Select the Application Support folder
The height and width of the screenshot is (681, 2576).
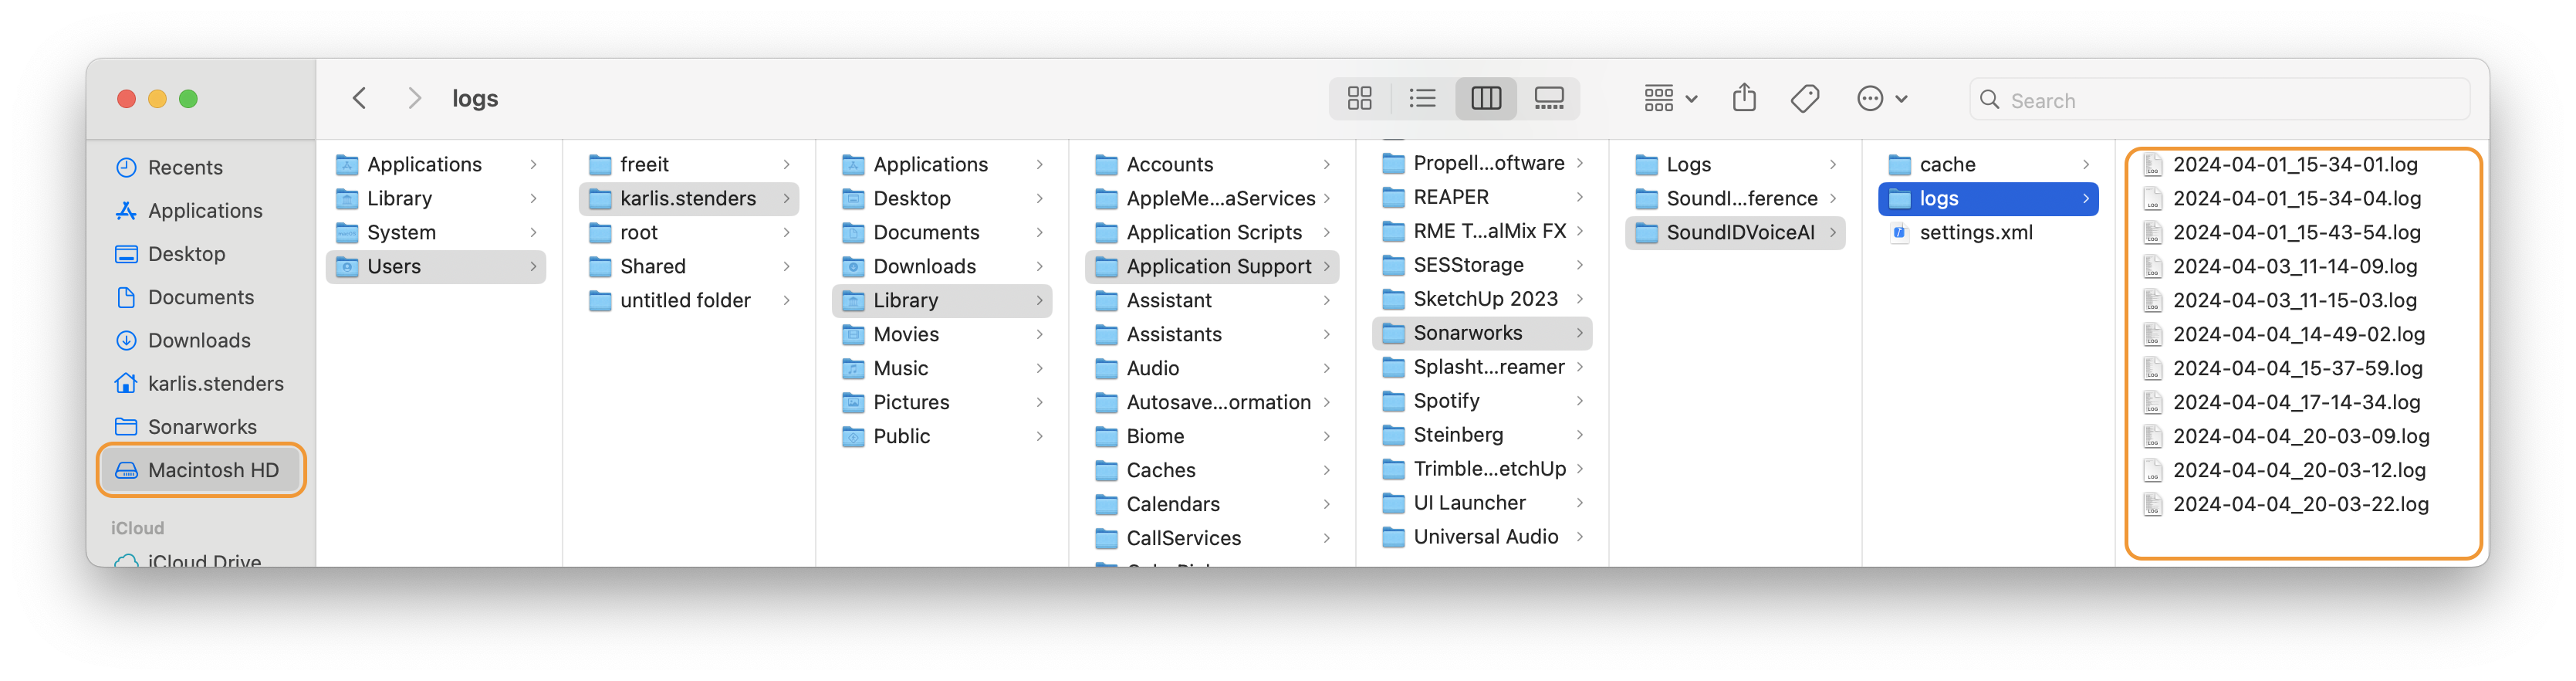[1212, 266]
